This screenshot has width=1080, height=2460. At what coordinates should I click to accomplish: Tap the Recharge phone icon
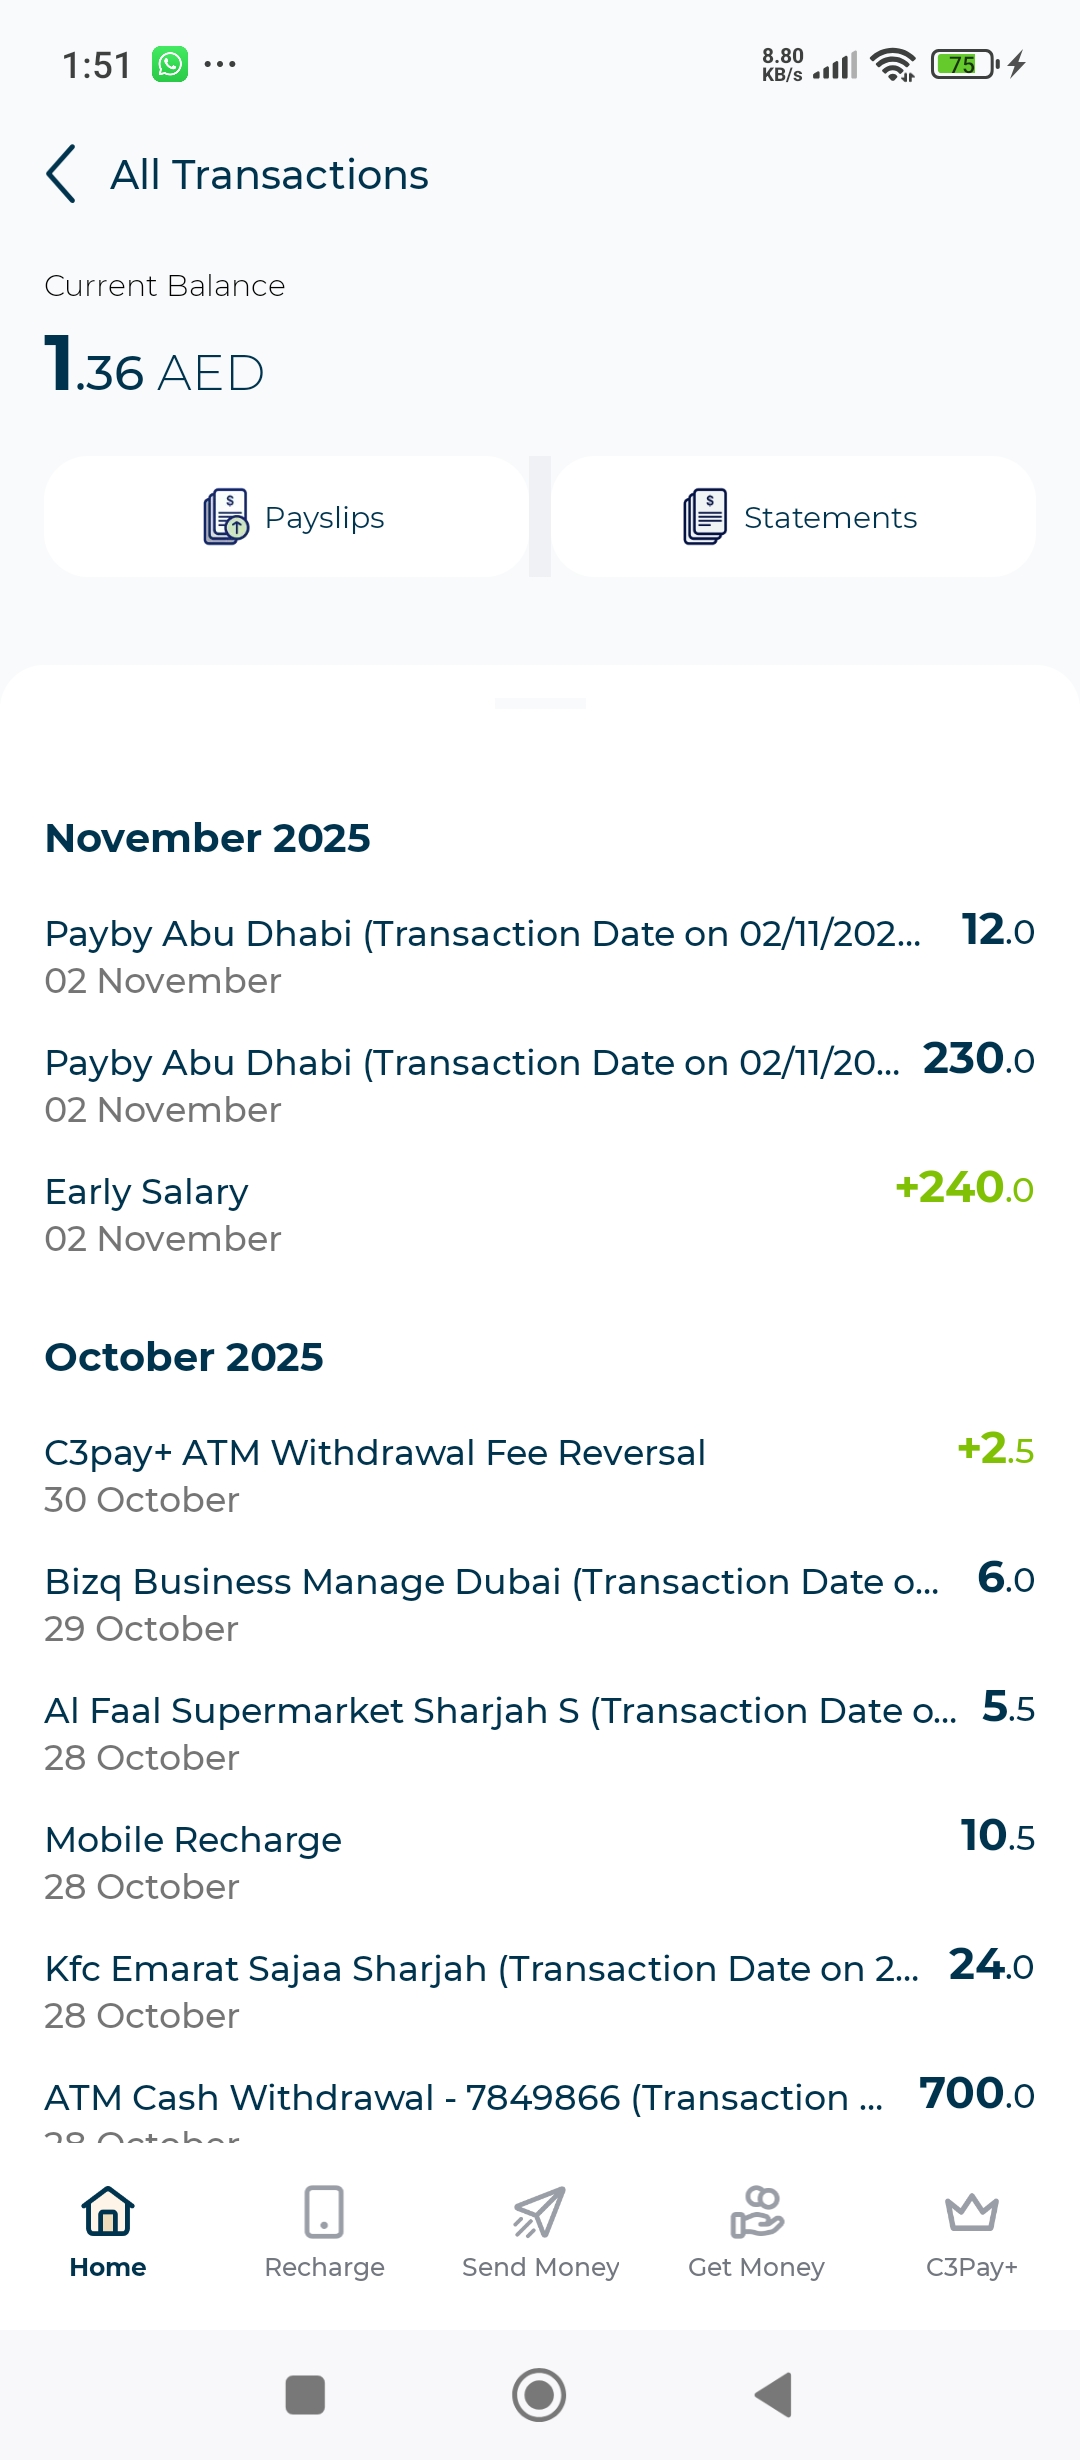click(x=324, y=2210)
